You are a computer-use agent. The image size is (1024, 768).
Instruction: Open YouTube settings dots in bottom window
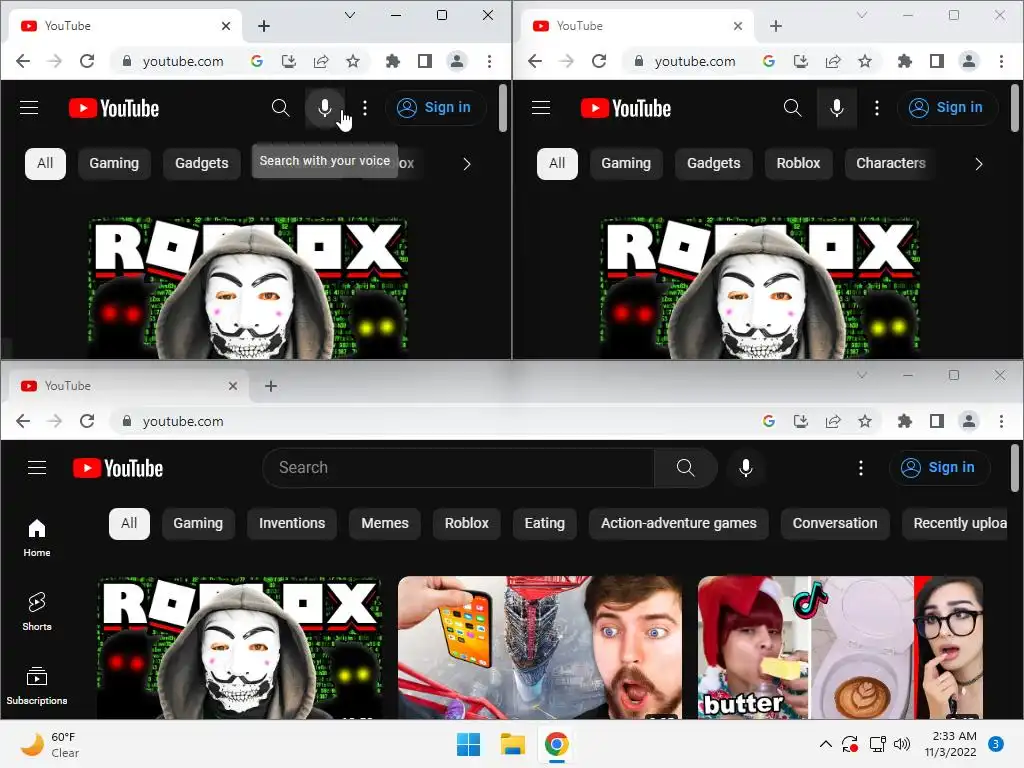861,468
